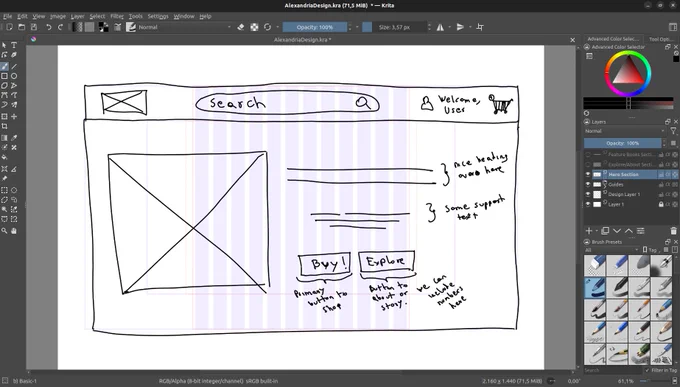
Task: Hide the Guides layer
Action: [588, 184]
